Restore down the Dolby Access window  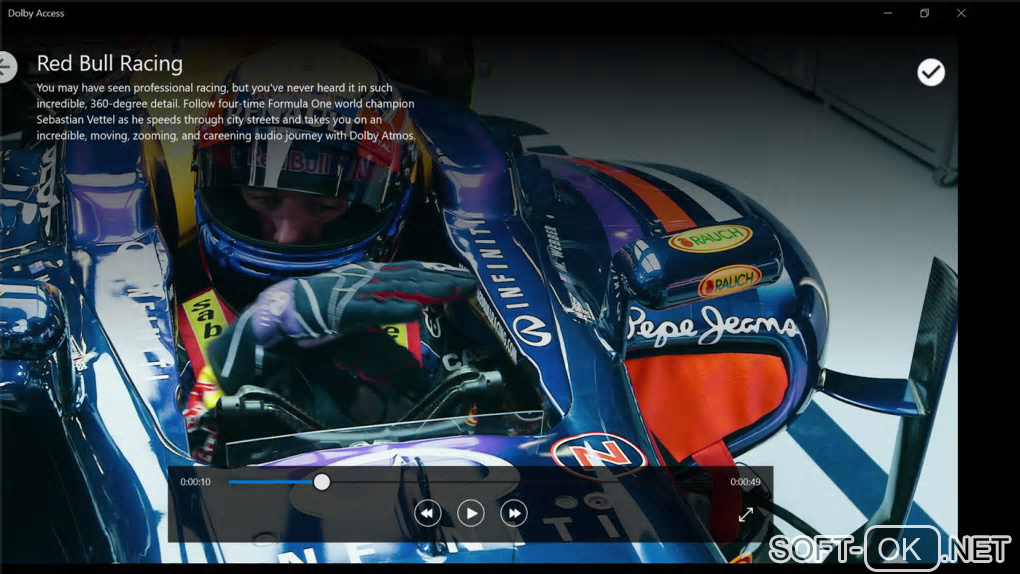[924, 13]
